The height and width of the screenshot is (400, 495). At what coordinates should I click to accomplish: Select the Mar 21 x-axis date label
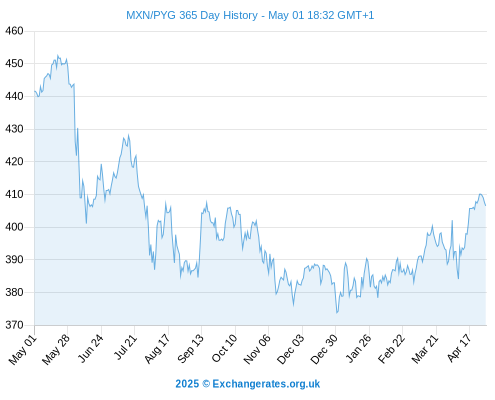tap(425, 348)
